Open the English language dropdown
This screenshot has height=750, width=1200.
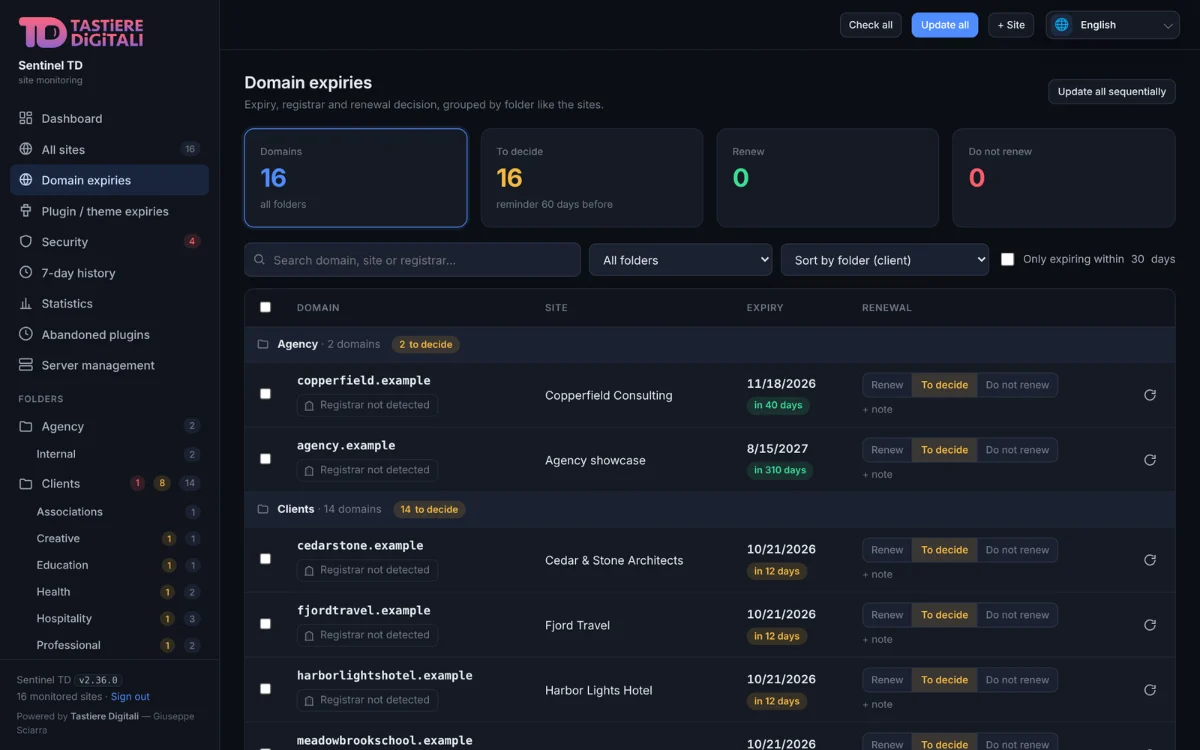pyautogui.click(x=1113, y=25)
